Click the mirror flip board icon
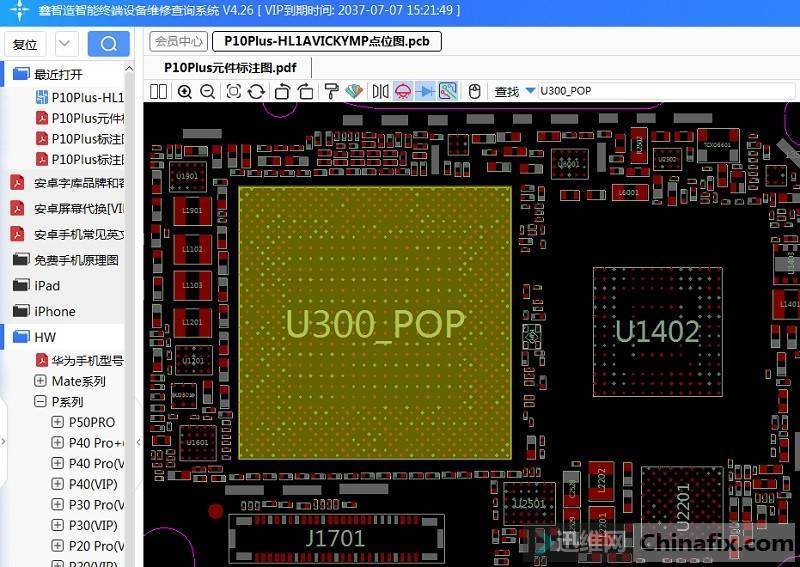The width and height of the screenshot is (800, 567). [380, 91]
